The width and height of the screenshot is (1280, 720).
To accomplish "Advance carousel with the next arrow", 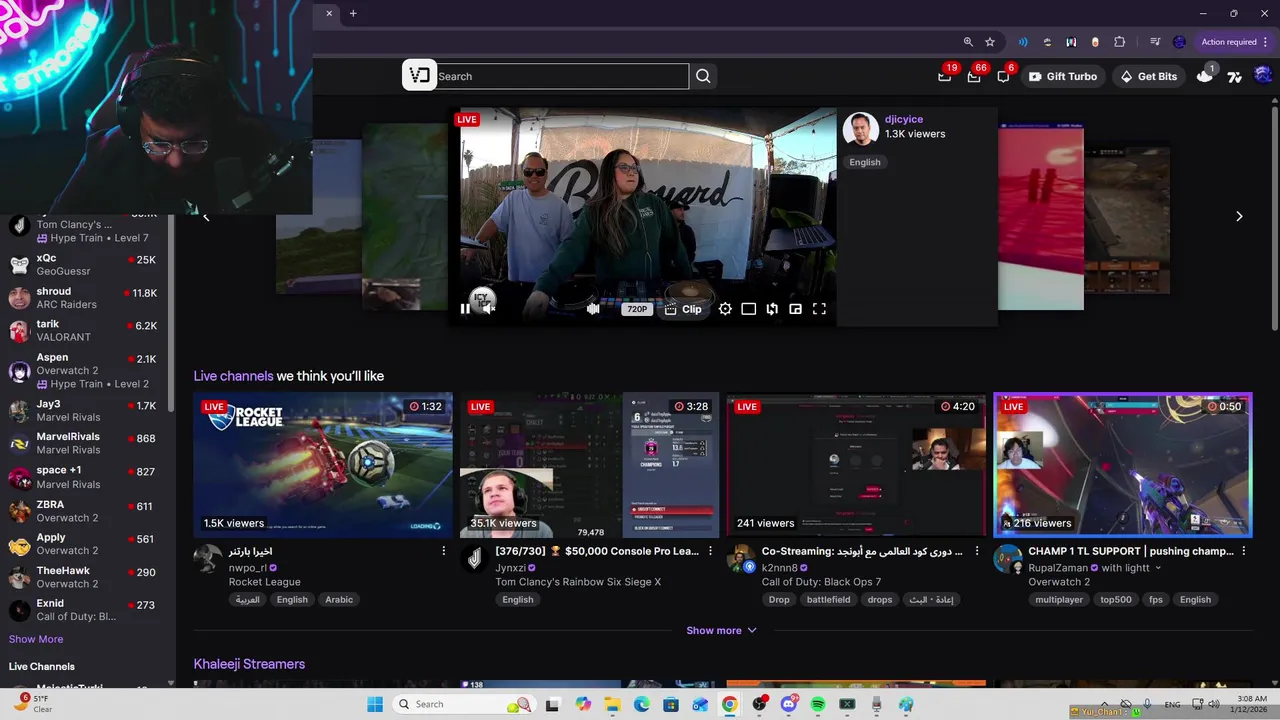I will point(1239,216).
